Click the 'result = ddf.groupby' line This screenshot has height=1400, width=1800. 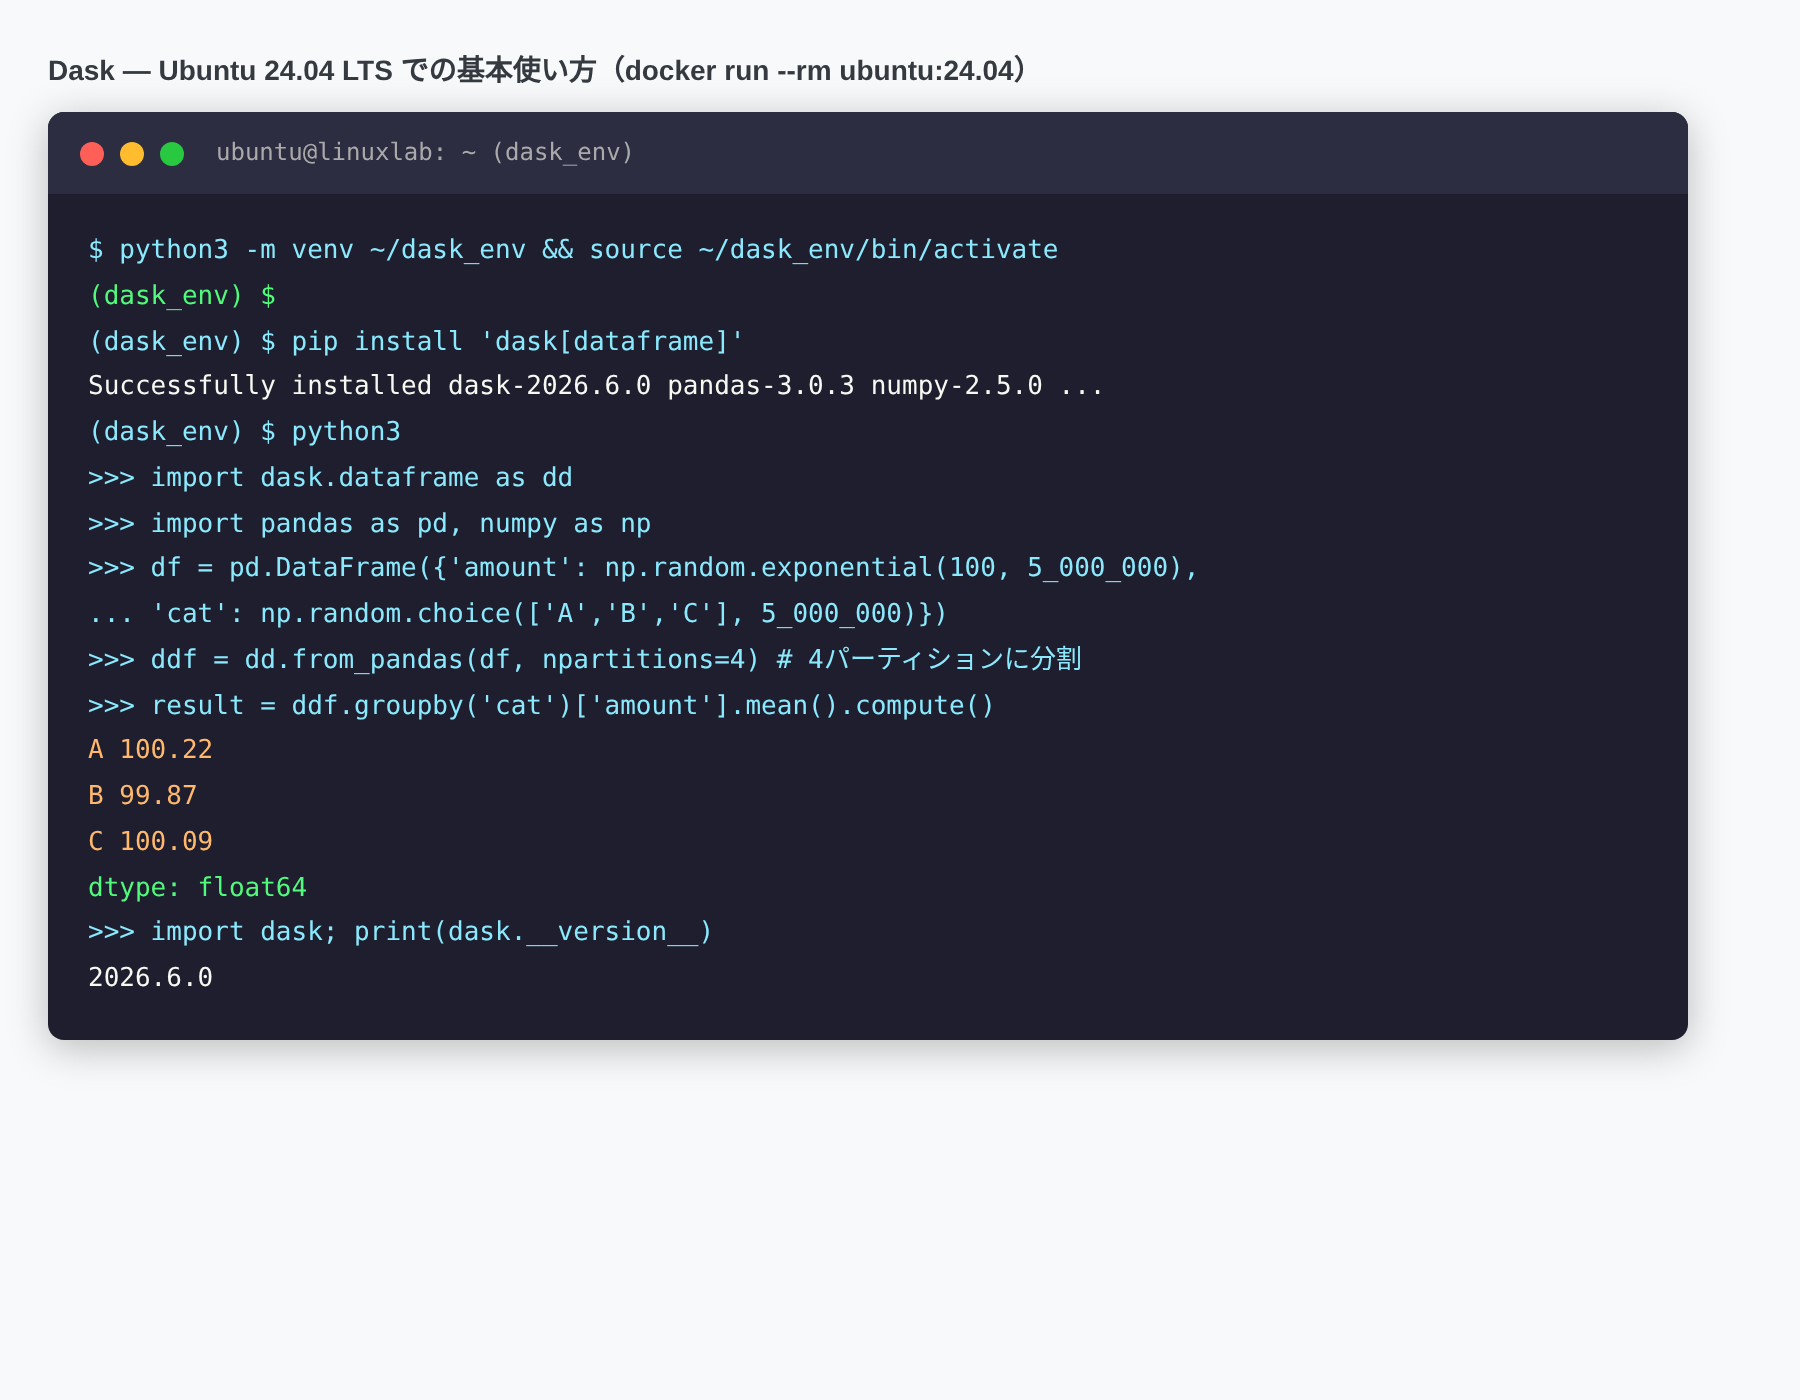[x=541, y=705]
